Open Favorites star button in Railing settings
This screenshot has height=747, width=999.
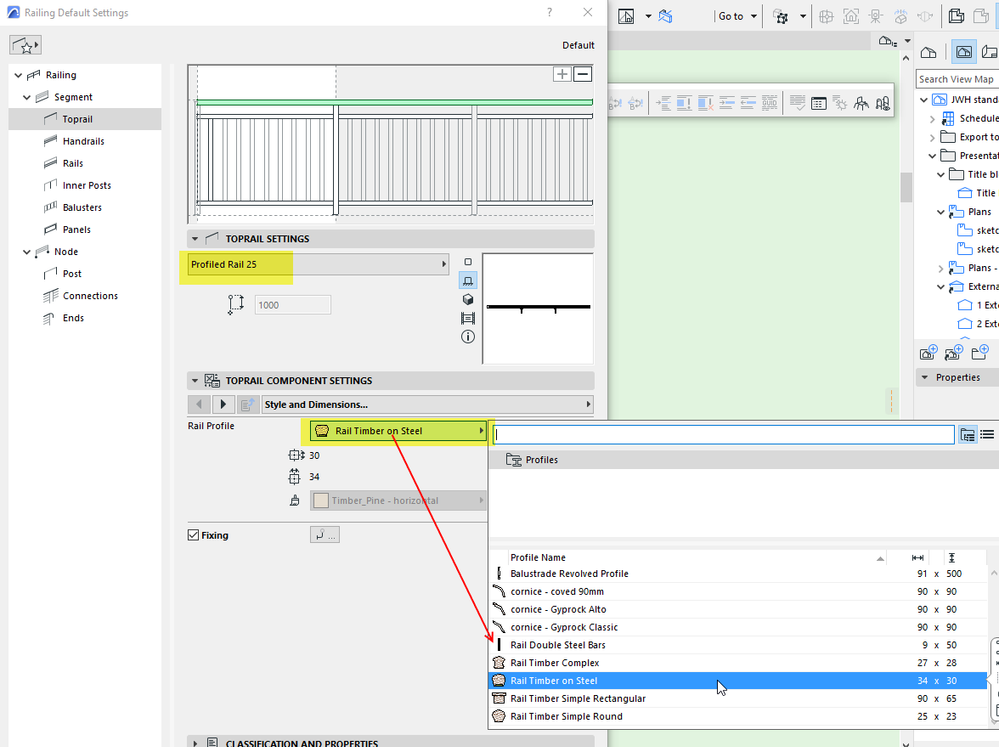click(25, 45)
